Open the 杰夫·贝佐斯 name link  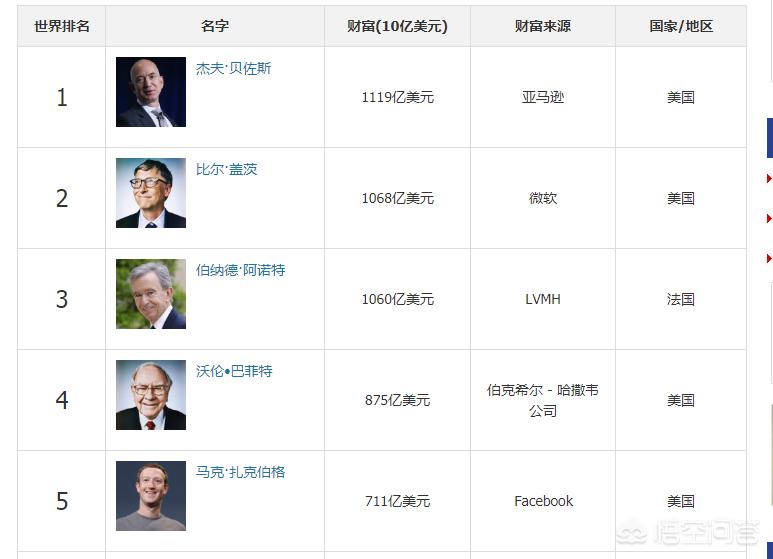coord(233,69)
